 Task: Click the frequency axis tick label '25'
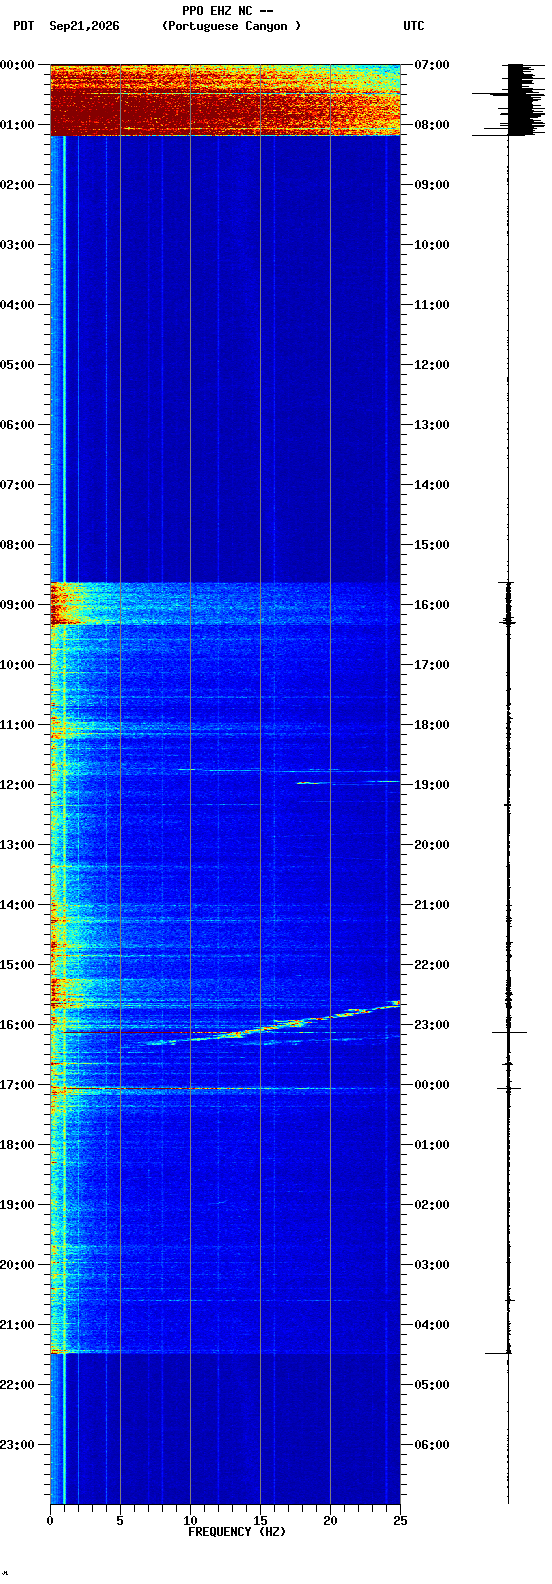click(400, 1521)
